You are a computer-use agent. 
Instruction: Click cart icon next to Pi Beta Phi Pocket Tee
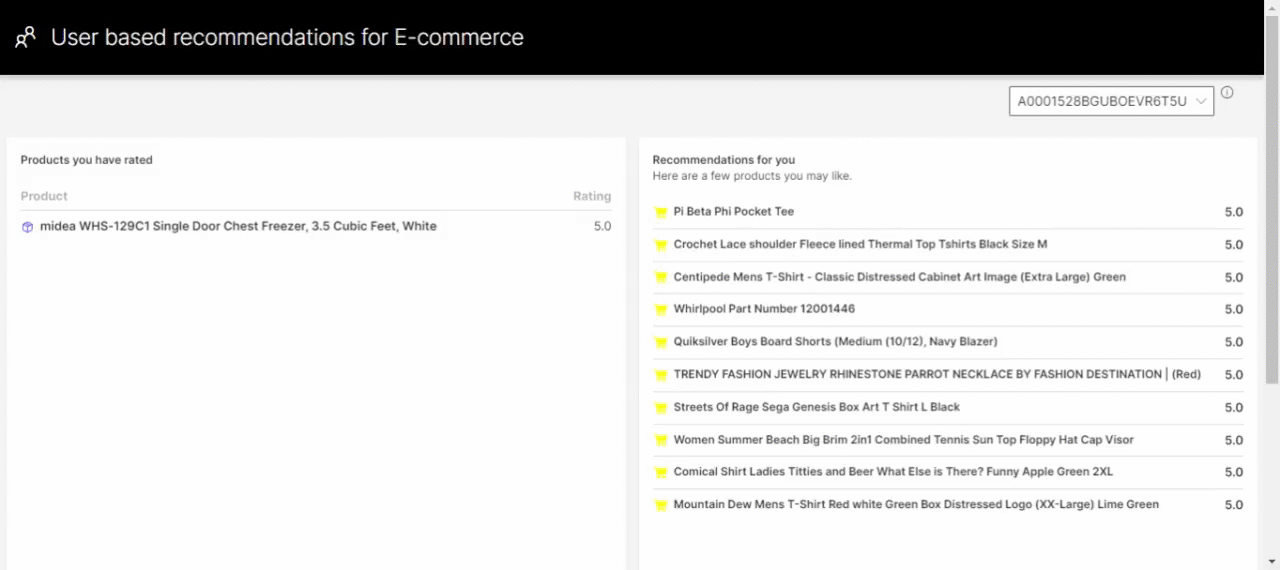click(660, 212)
